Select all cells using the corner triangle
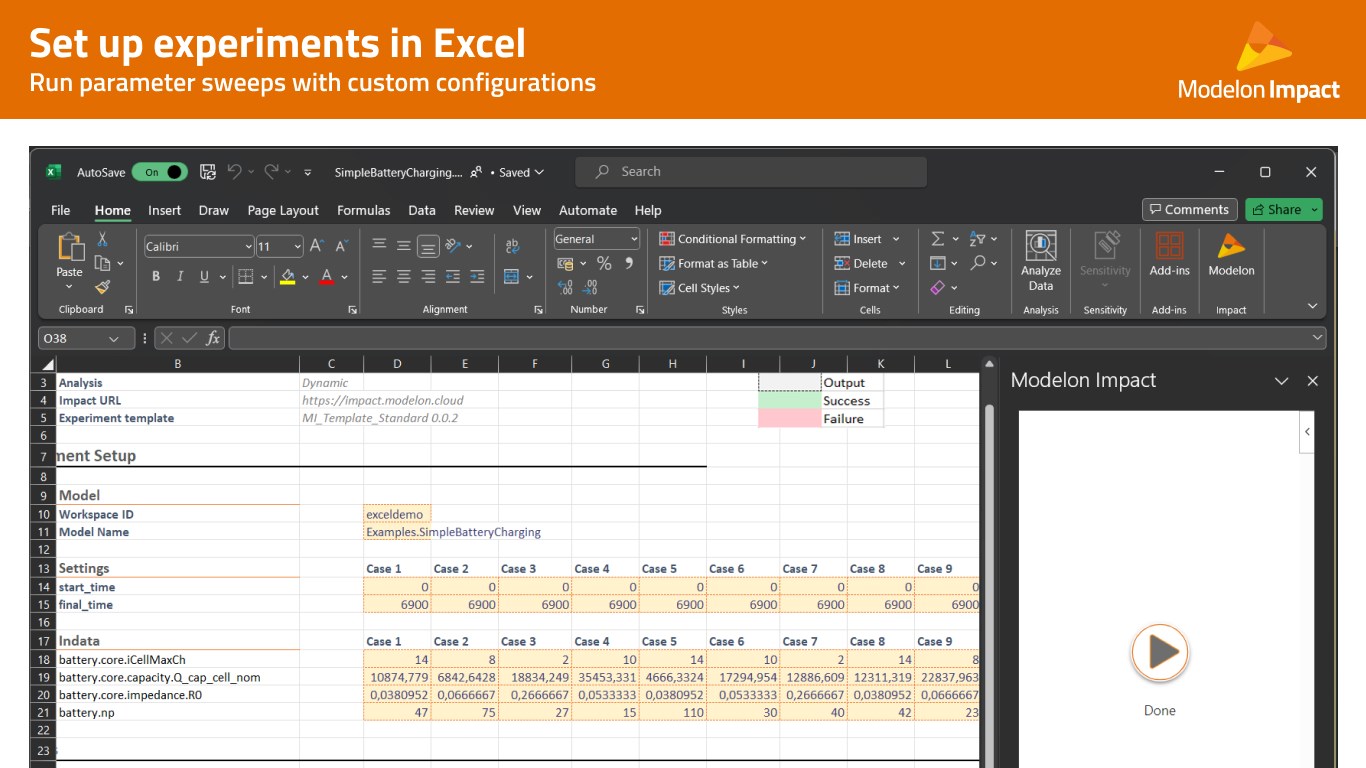 [x=48, y=364]
